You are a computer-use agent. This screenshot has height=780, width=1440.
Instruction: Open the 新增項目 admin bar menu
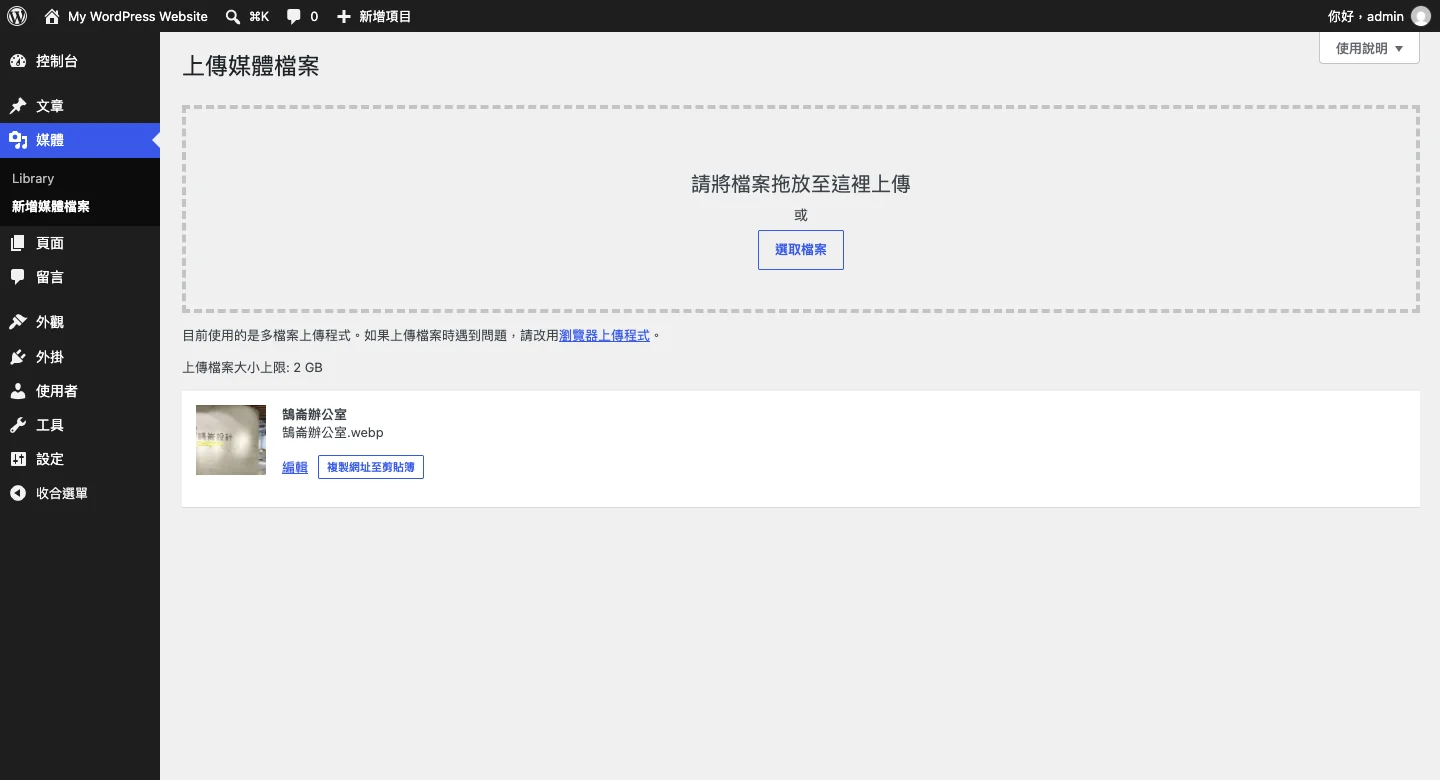(374, 16)
